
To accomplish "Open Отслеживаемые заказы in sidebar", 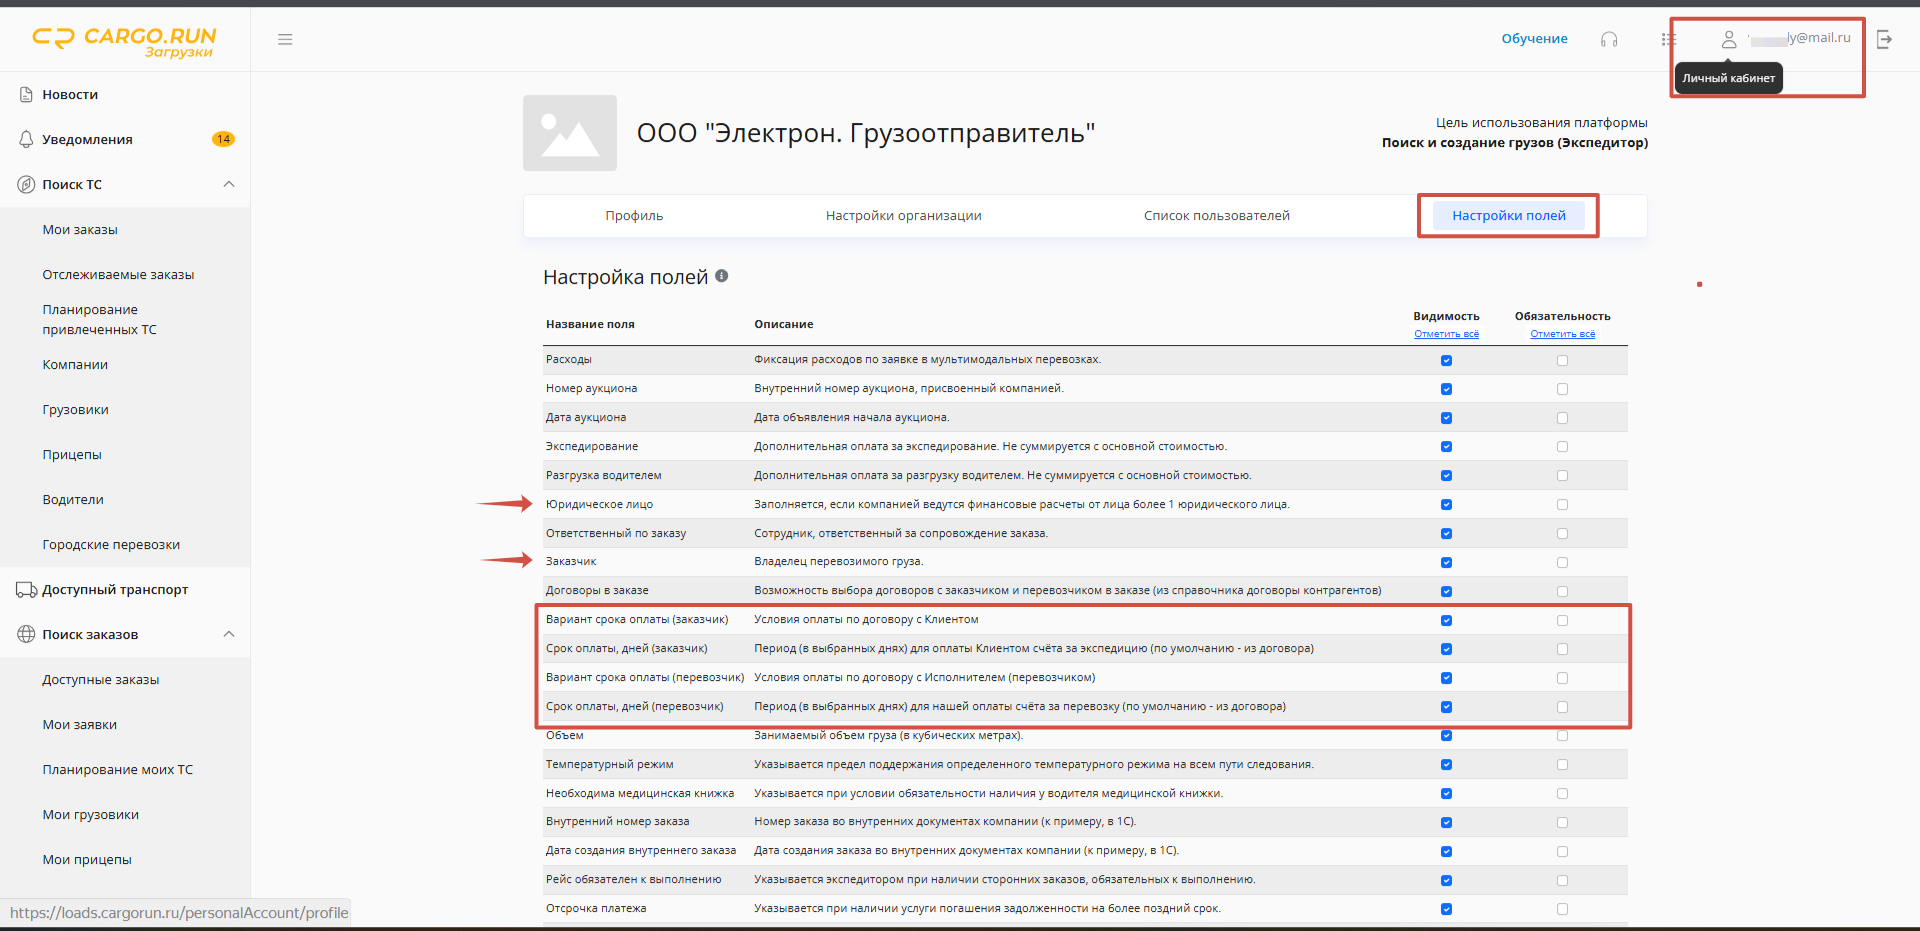I will click(x=118, y=274).
